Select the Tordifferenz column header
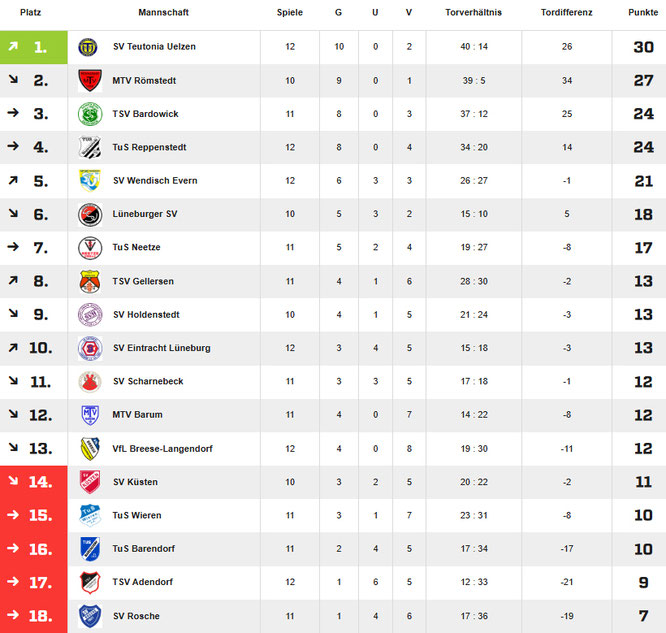This screenshot has width=666, height=633. click(x=566, y=13)
